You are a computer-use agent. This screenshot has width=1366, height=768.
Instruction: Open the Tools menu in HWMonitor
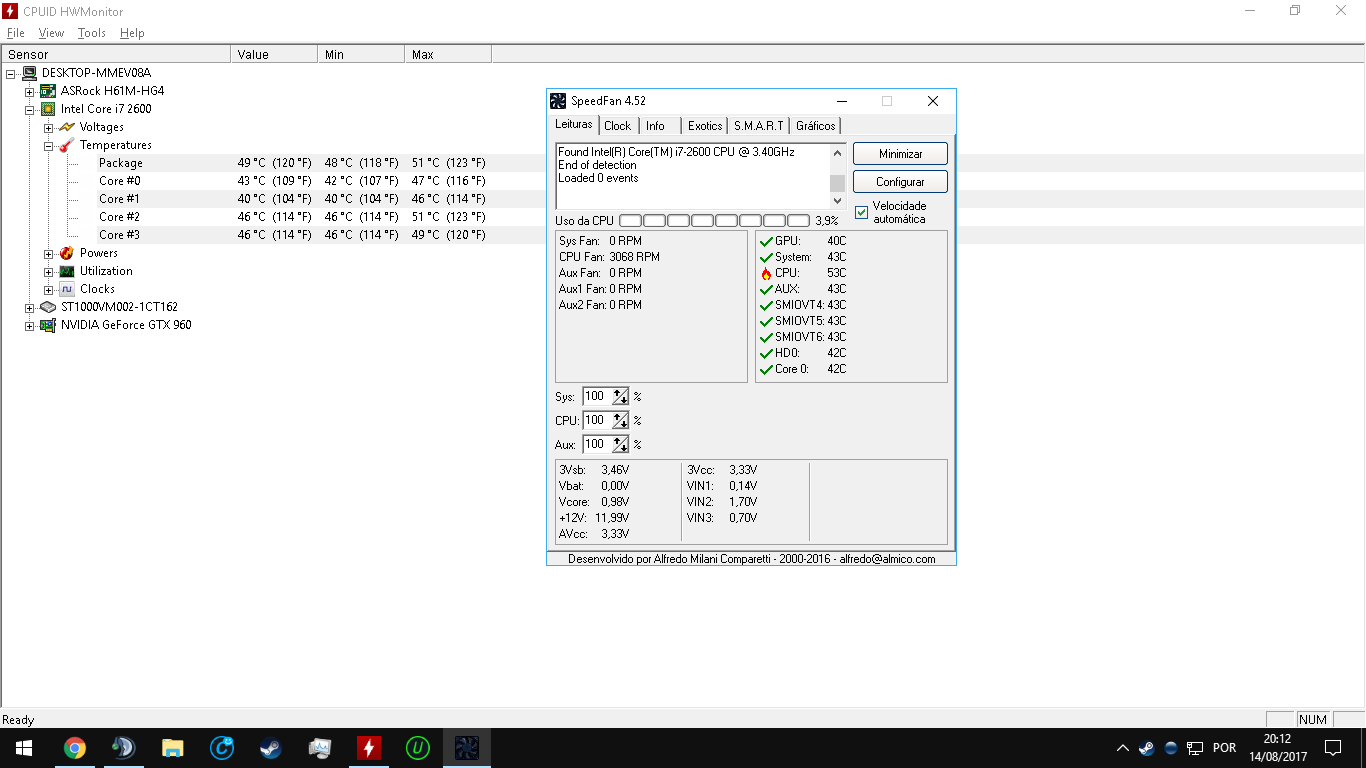(92, 33)
